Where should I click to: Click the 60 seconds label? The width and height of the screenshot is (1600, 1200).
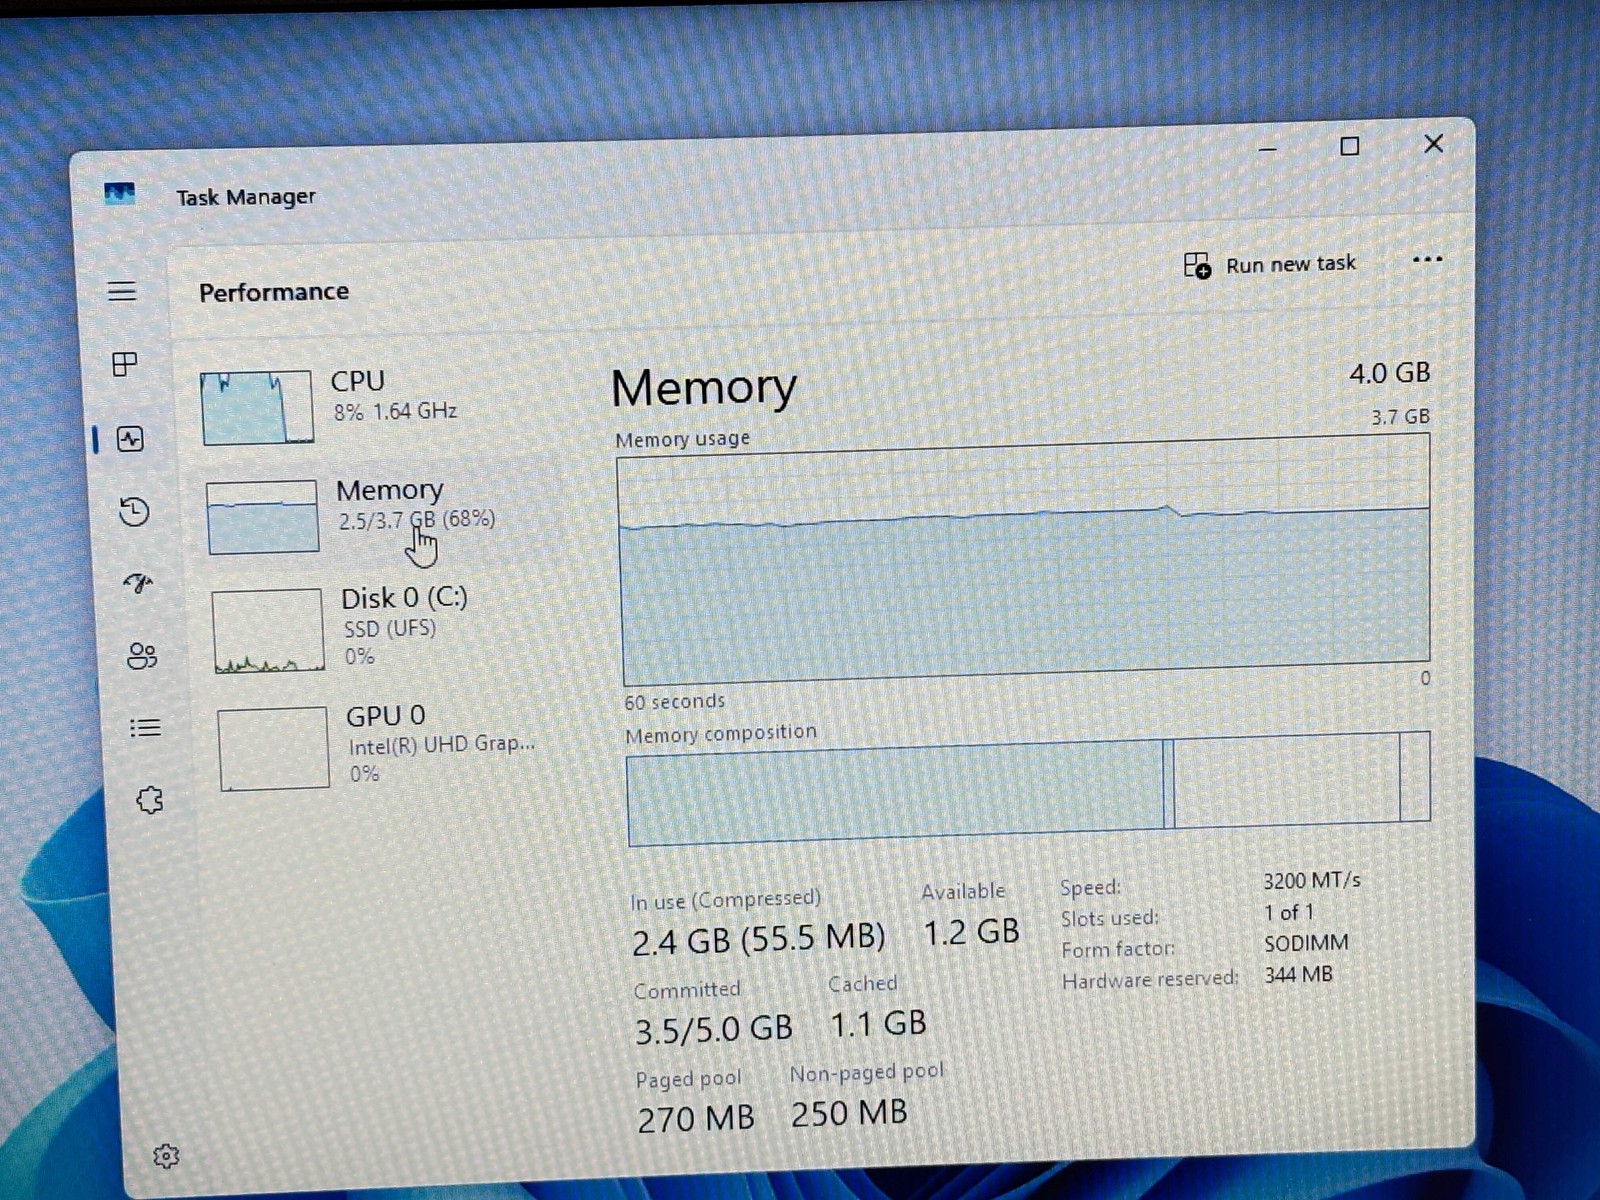pyautogui.click(x=674, y=702)
